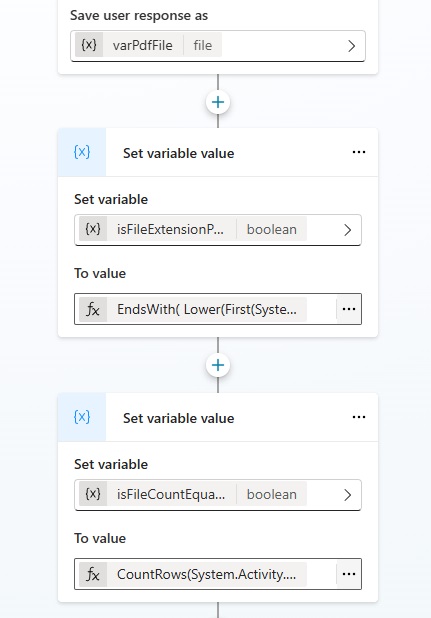431x618 pixels.
Task: Click the CountRows(System.Activity formula input
Action: point(206,574)
